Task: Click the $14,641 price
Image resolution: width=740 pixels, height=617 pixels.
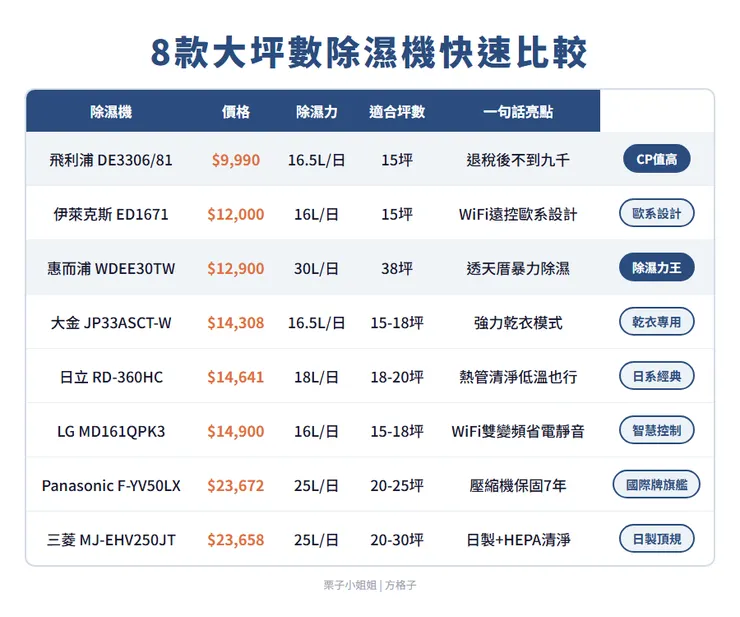Action: 235,377
